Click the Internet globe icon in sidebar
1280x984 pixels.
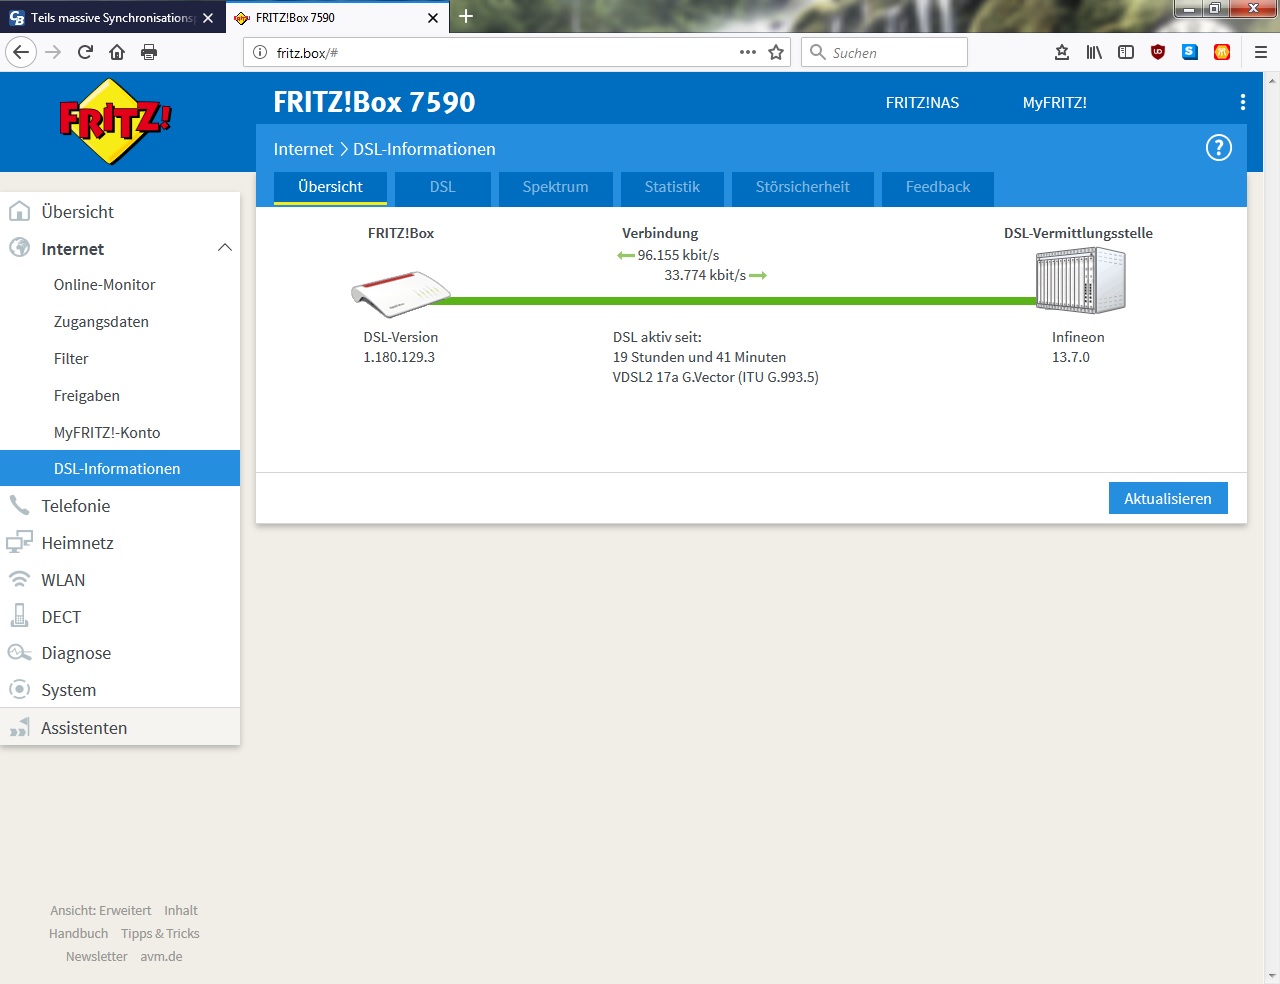[x=19, y=247]
